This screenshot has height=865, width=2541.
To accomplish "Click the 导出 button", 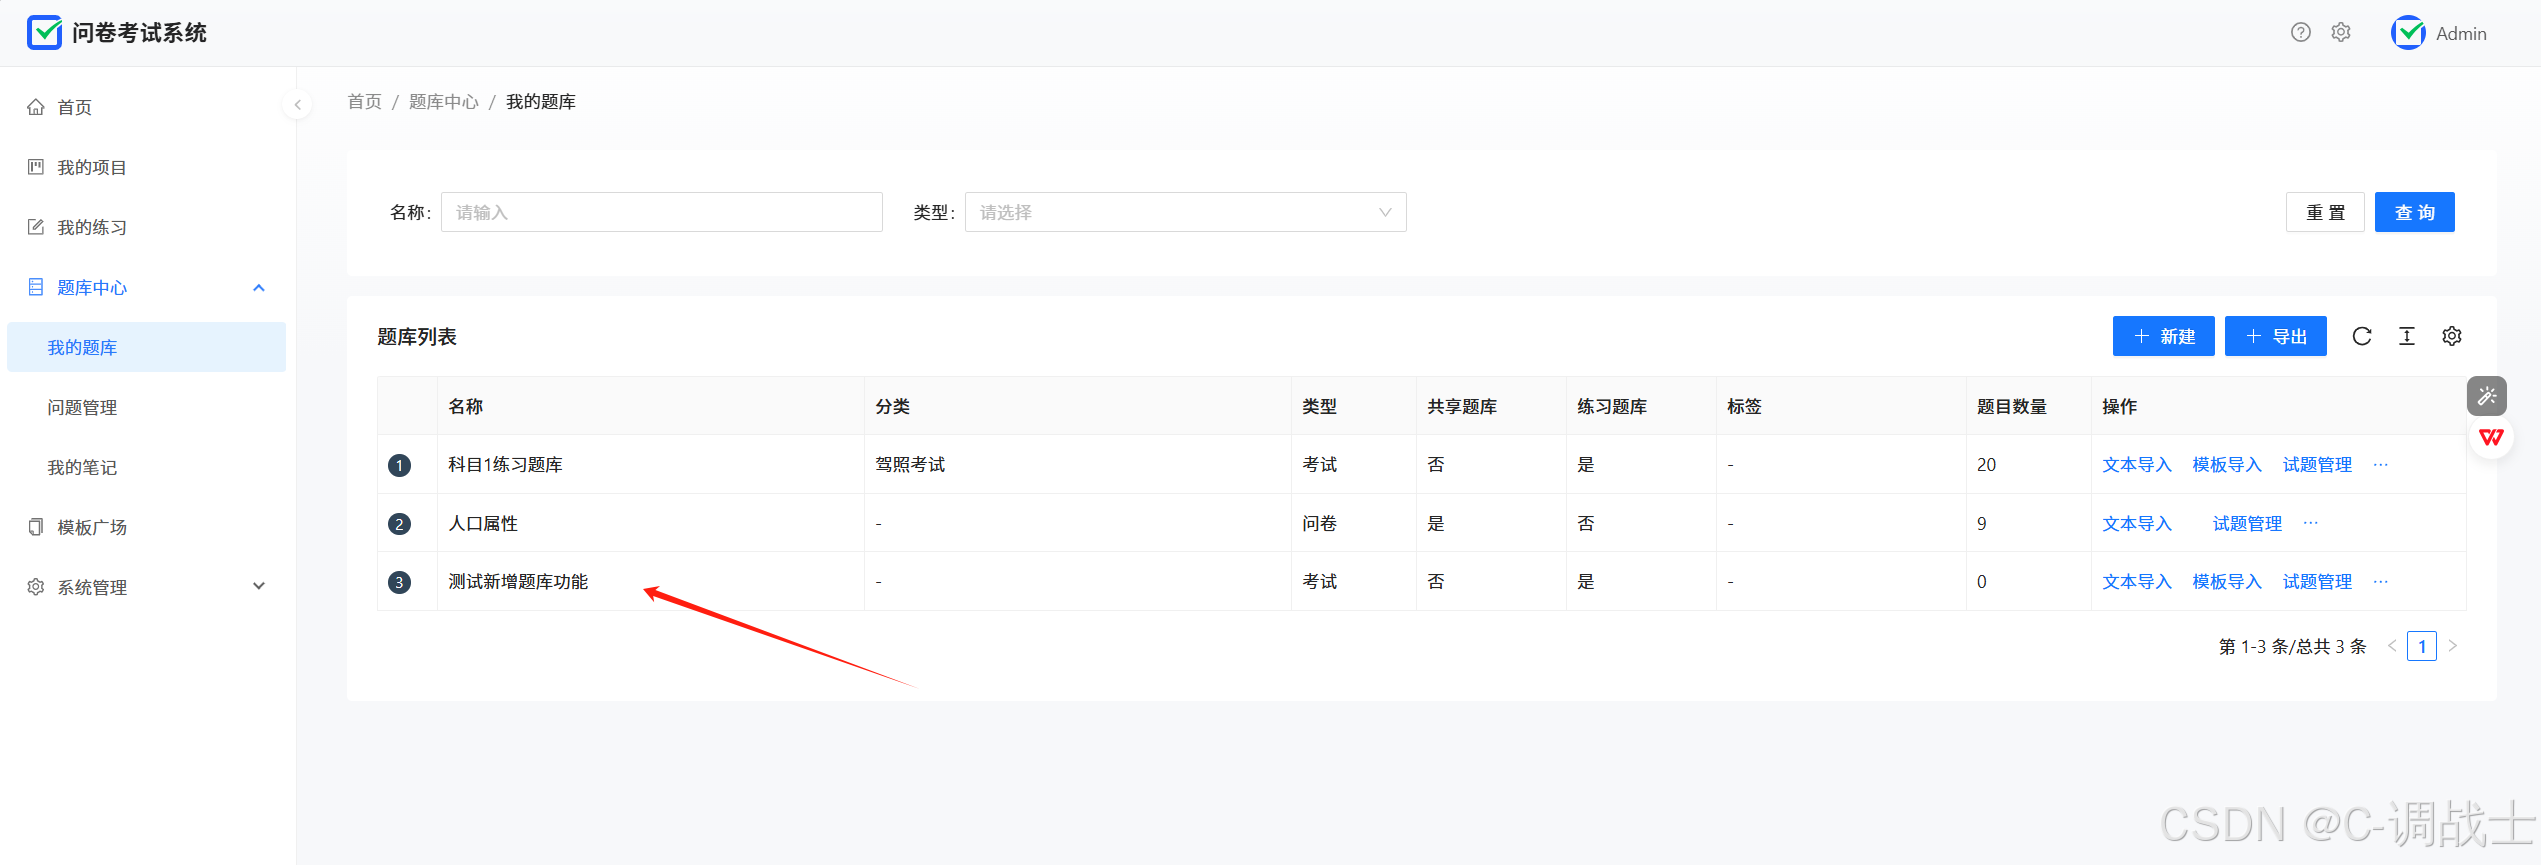I will click(2275, 336).
